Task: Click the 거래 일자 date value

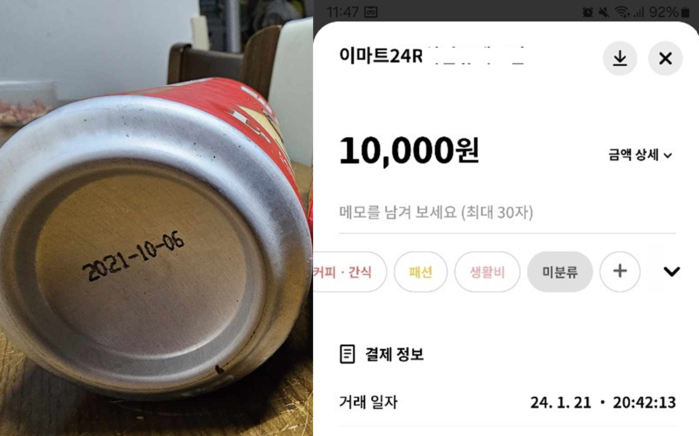Action: tap(603, 403)
